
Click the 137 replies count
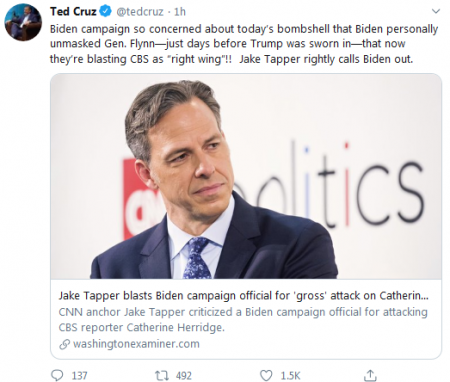[79, 376]
